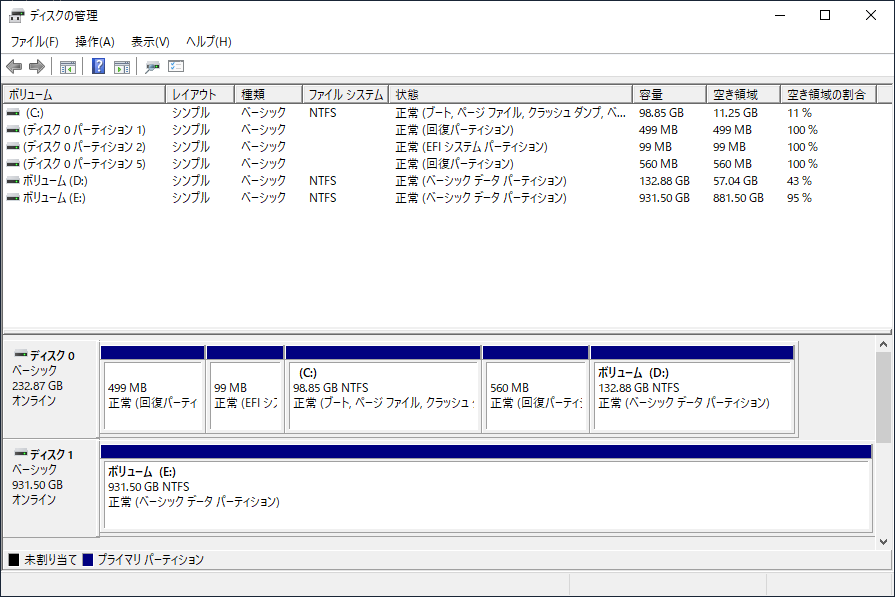Click drive icon of ディスク 0 パーティション 5 row
The width and height of the screenshot is (895, 597).
pos(13,164)
